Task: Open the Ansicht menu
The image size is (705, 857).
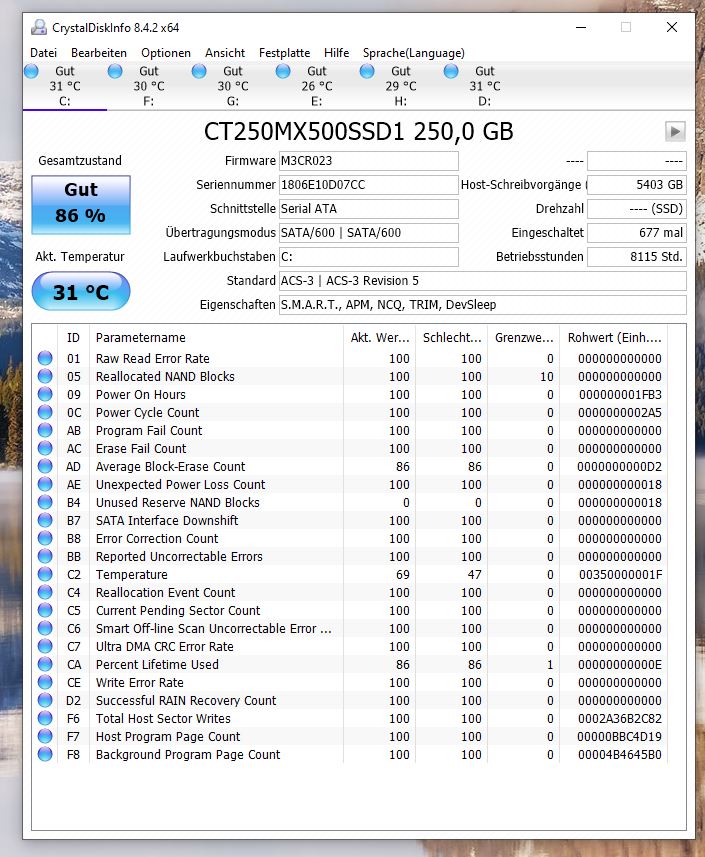Action: (x=225, y=53)
